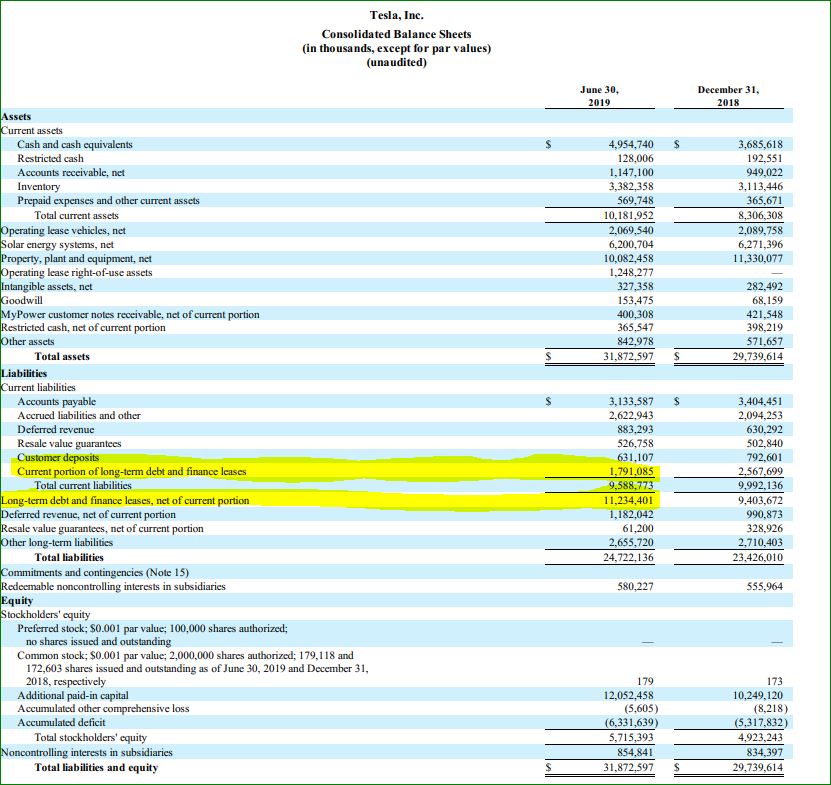Click 'Resale value guarantees, net of current portion'
Screen dimensions: 831x785
[102, 528]
